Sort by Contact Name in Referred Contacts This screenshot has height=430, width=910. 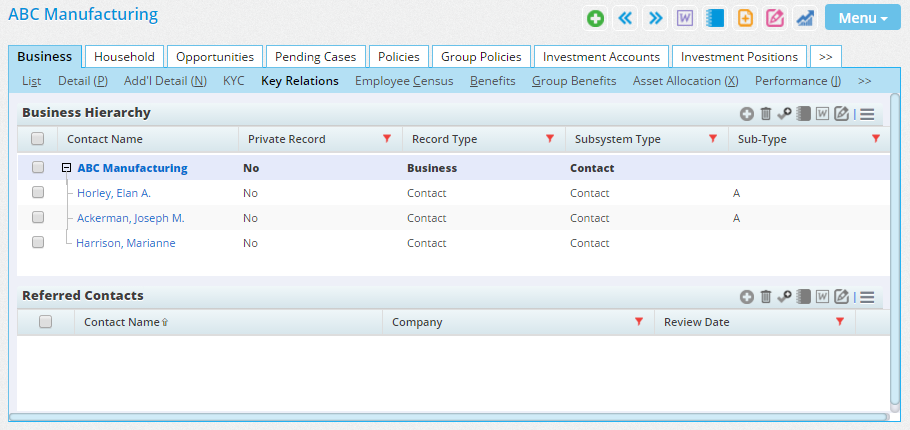point(122,322)
